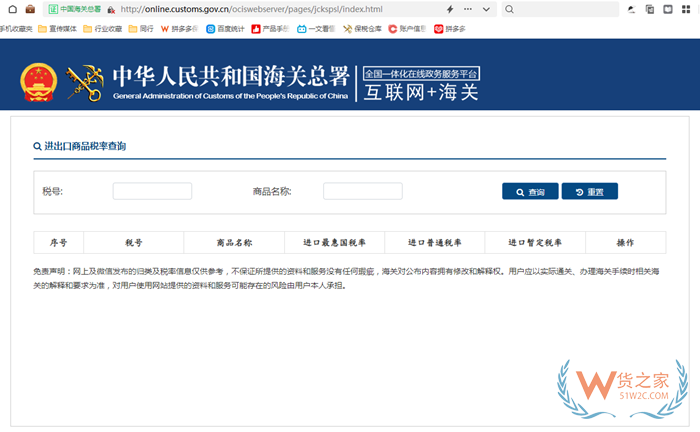
Task: Open the 产品手册 bookmark
Action: pyautogui.click(x=270, y=29)
